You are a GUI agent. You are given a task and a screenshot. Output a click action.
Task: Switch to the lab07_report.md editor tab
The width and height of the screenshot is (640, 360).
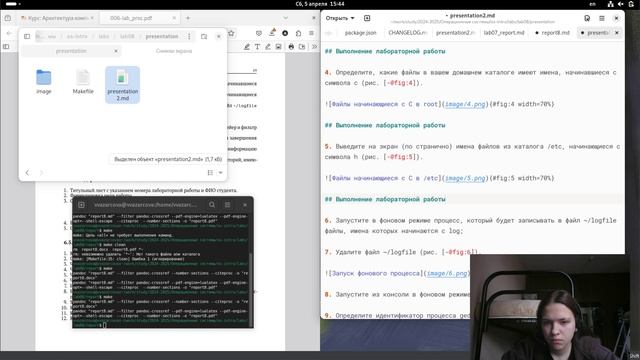[504, 33]
